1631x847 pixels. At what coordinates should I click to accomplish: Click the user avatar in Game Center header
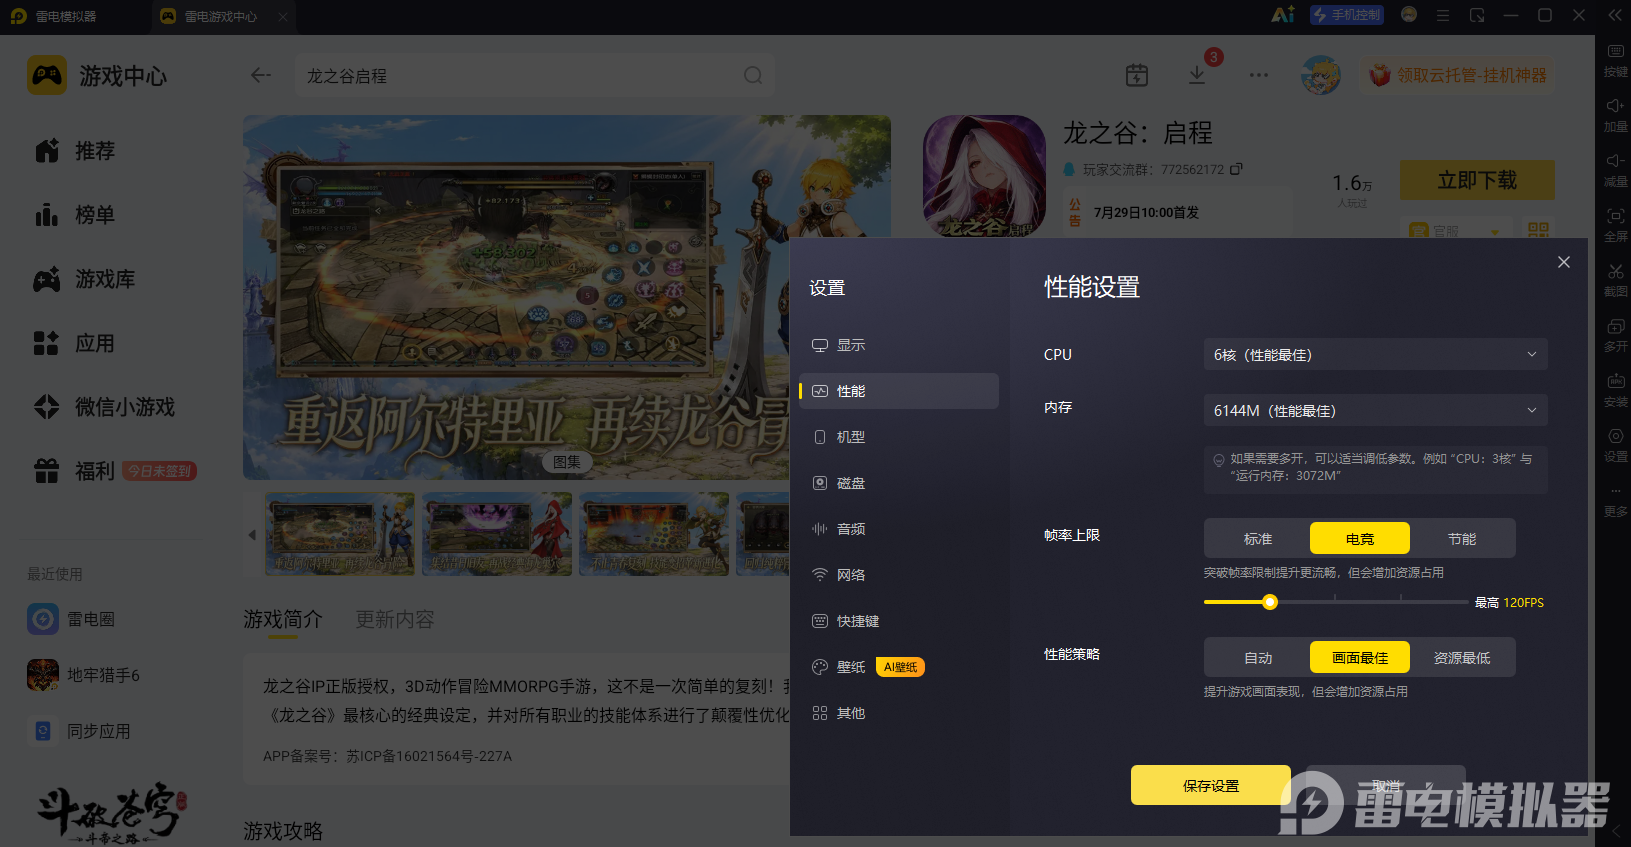click(1321, 75)
